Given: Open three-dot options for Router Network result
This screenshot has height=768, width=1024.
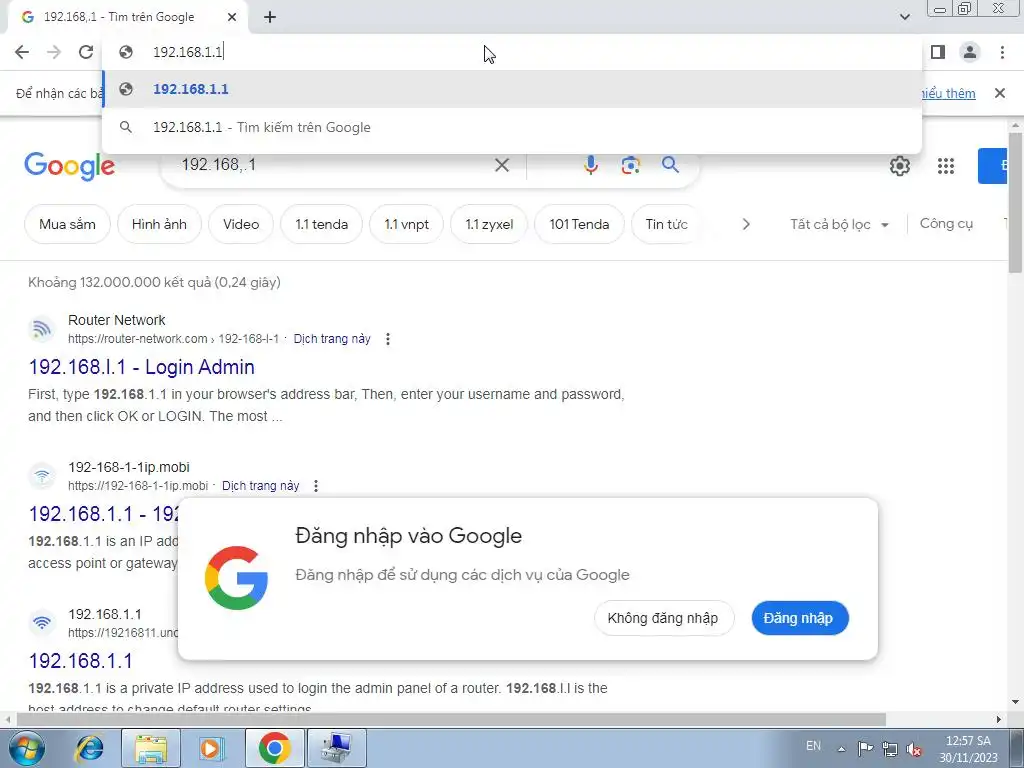Looking at the screenshot, I should pos(388,339).
